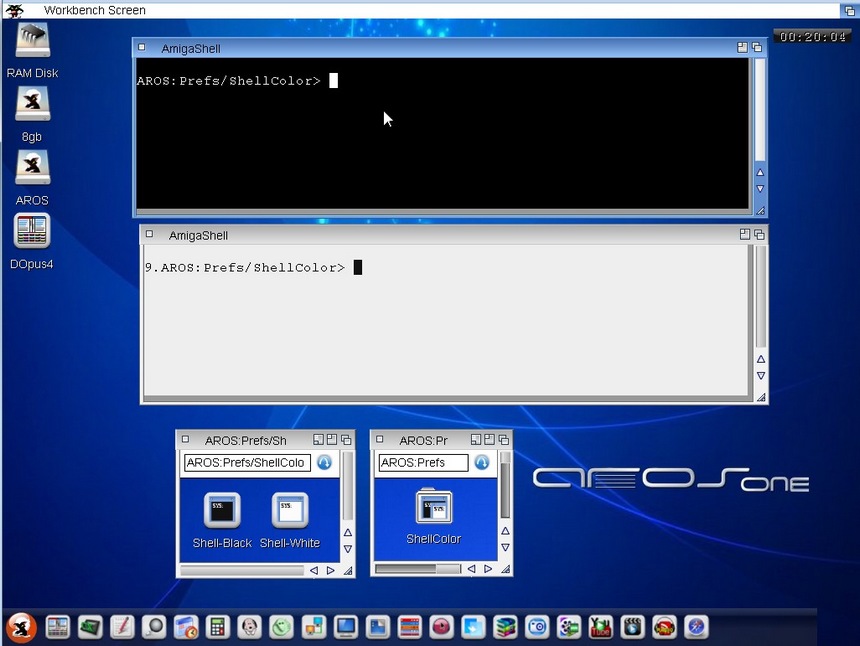This screenshot has height=646, width=860.
Task: Select the Shell-Black icon
Action: pos(222,510)
